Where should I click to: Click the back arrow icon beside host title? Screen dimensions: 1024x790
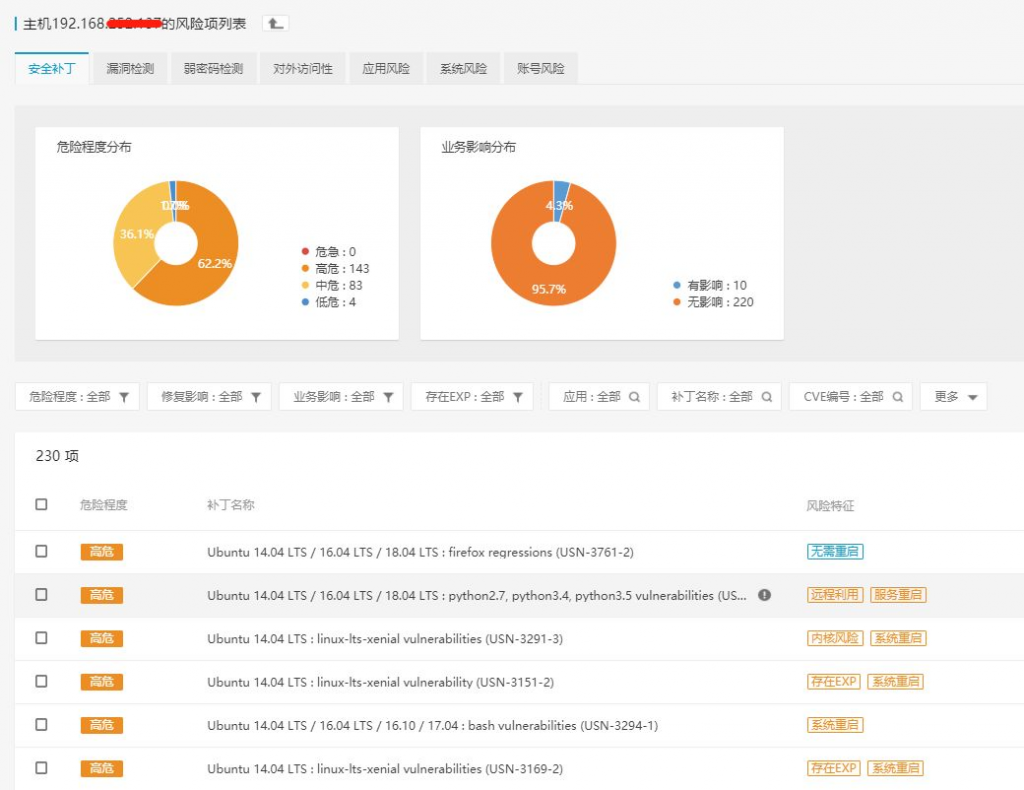[275, 23]
